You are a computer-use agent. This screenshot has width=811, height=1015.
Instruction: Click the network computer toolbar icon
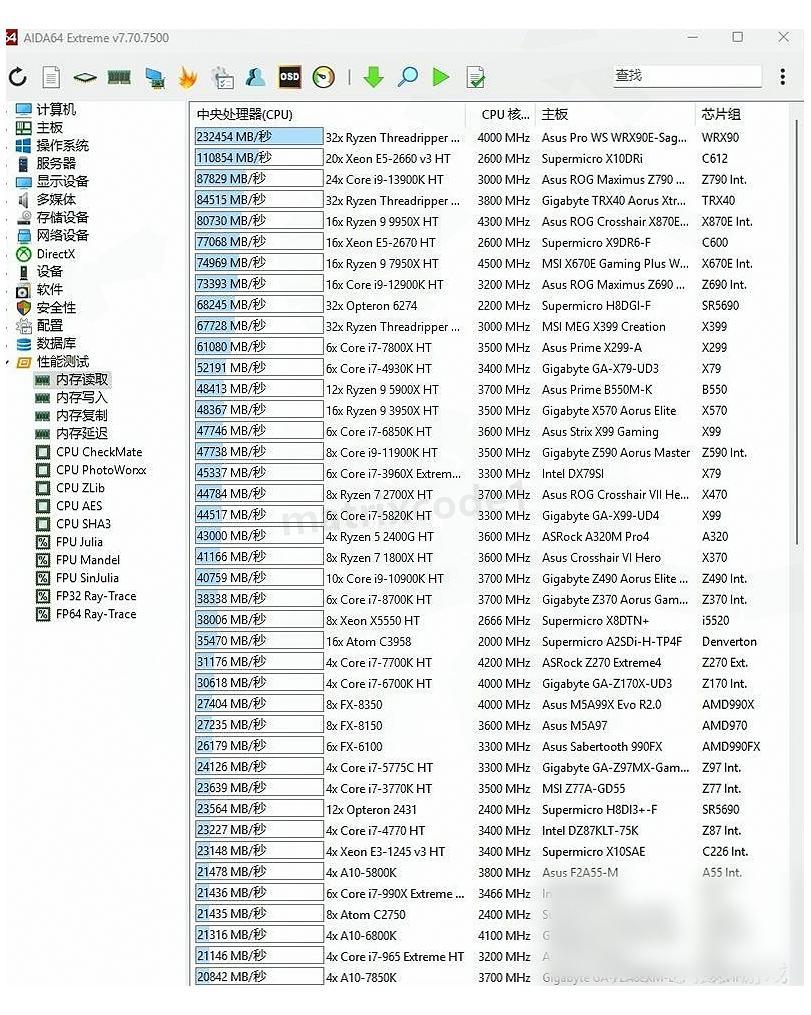(x=154, y=78)
